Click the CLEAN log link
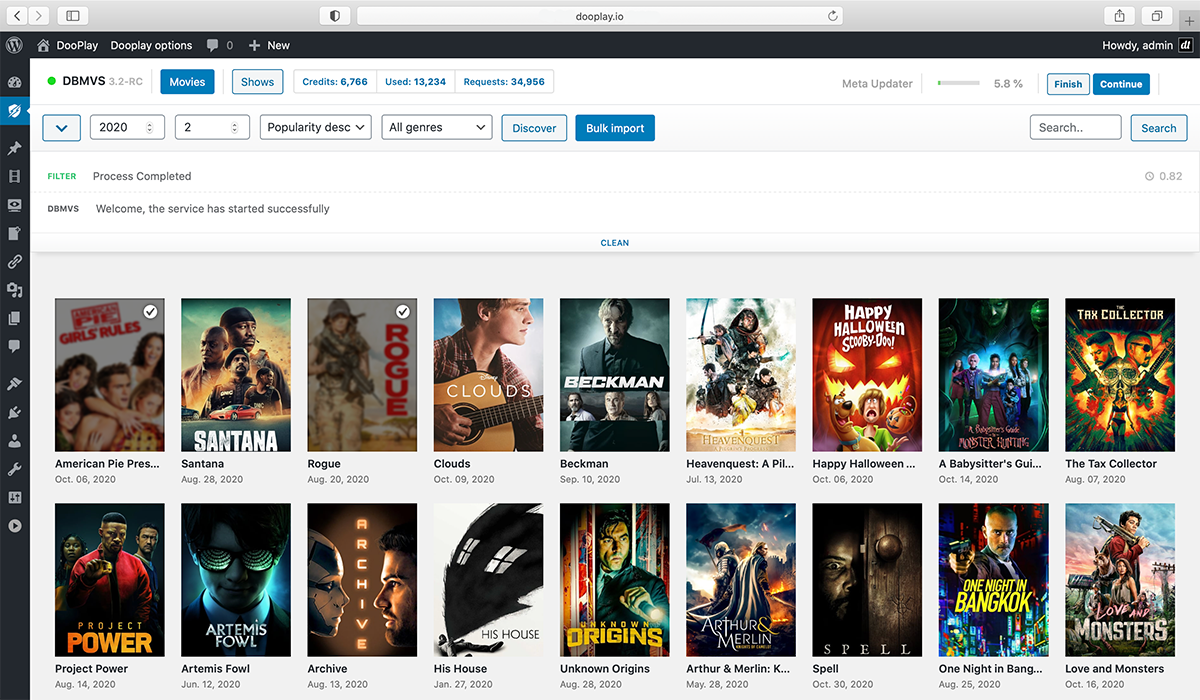 (614, 243)
